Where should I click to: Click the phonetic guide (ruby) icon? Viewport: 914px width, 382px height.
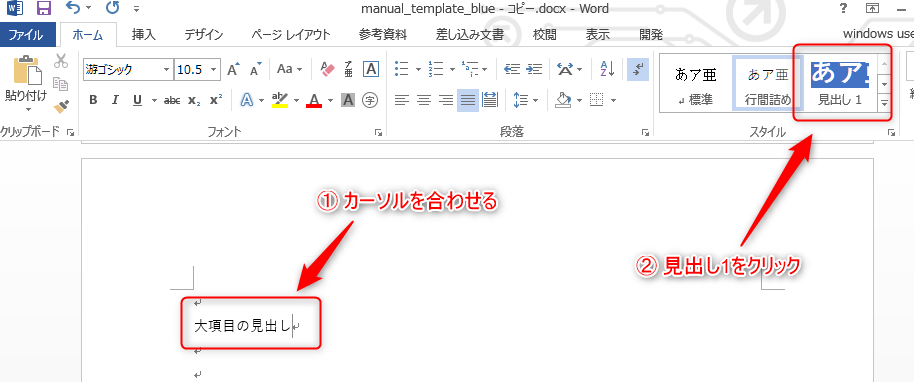349,69
